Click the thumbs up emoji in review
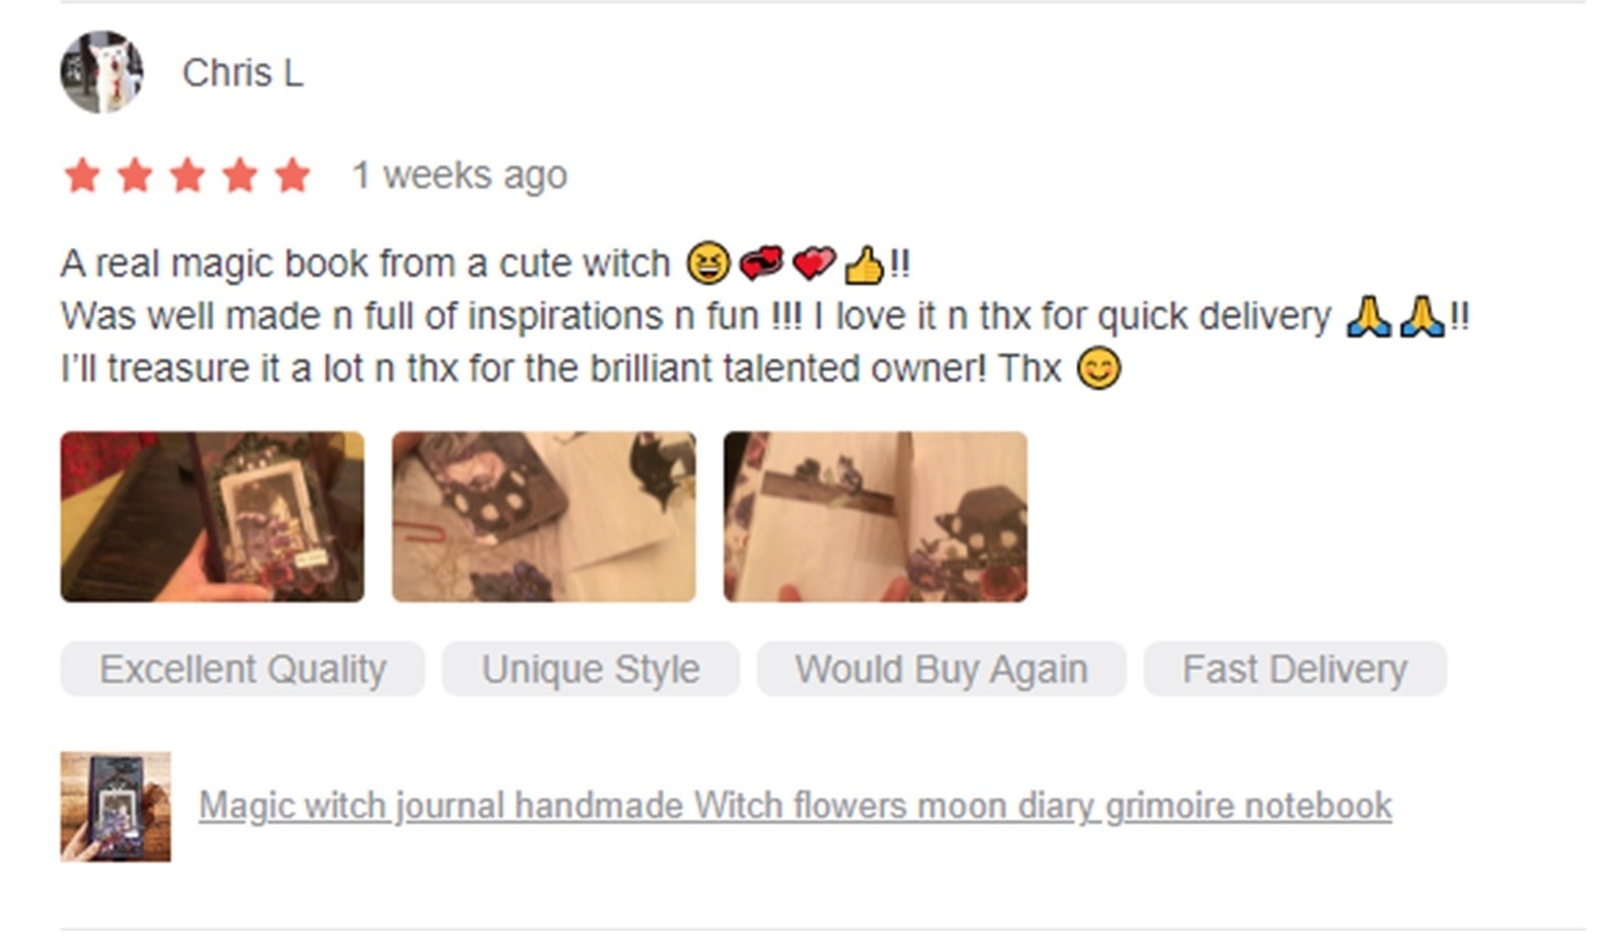This screenshot has width=1600, height=949. coord(864,265)
